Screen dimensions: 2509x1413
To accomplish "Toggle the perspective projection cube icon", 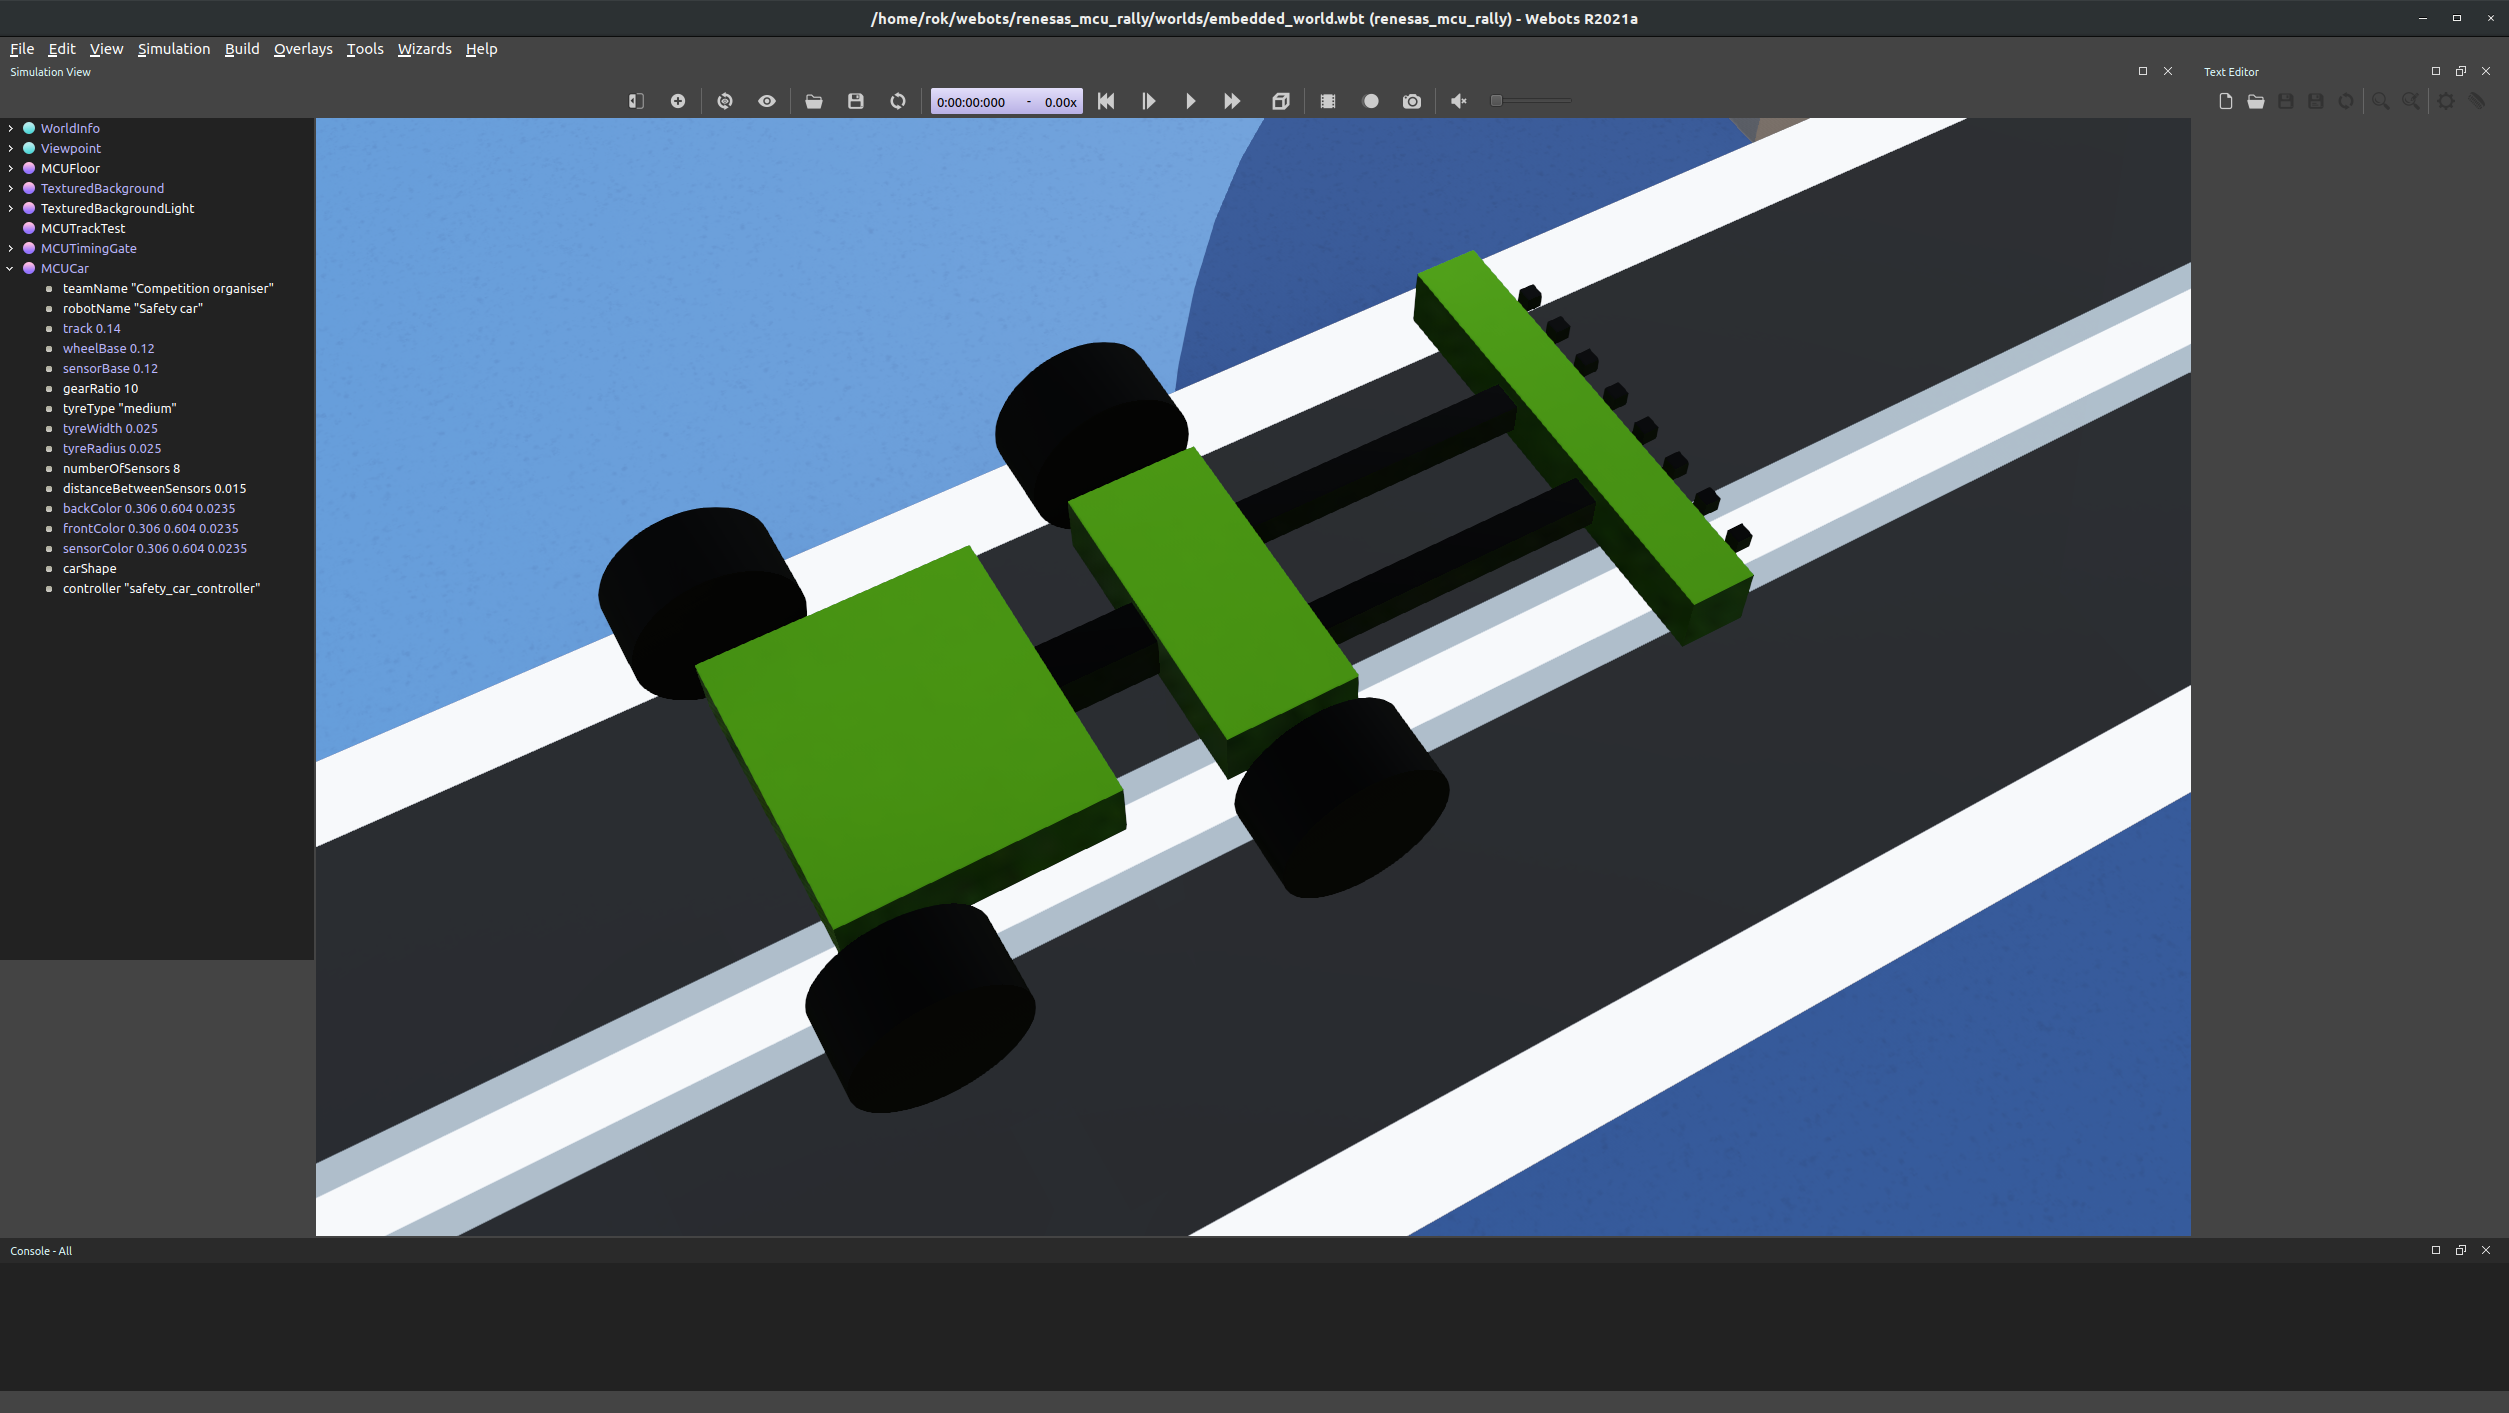I will click(x=1281, y=100).
